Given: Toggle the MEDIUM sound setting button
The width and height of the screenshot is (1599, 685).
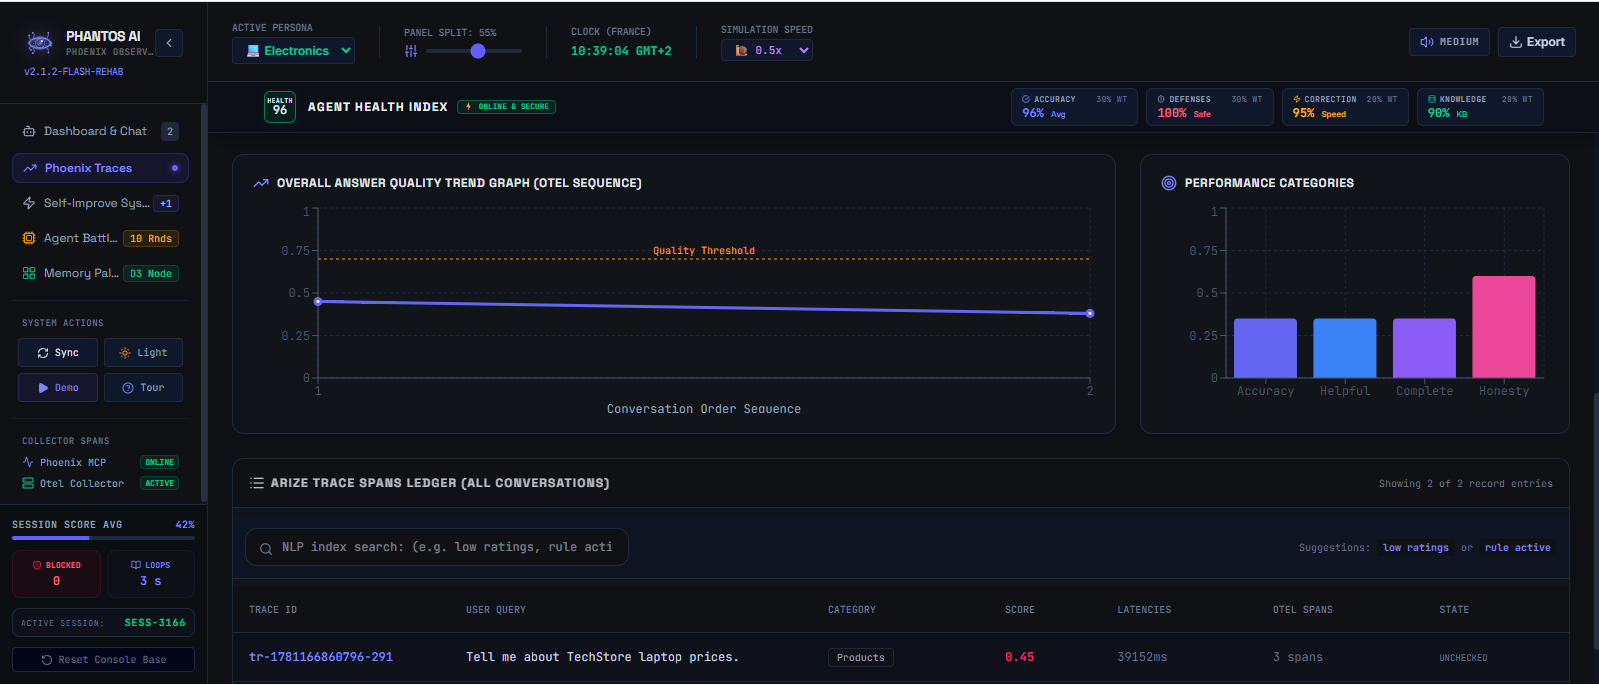Looking at the screenshot, I should click(x=1449, y=42).
